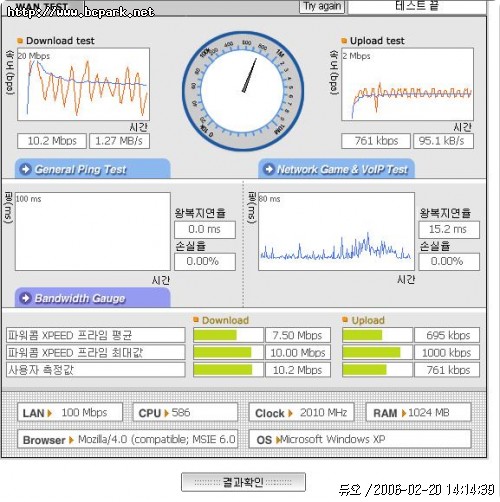
Task: Click the Download test graph
Action: pos(84,84)
